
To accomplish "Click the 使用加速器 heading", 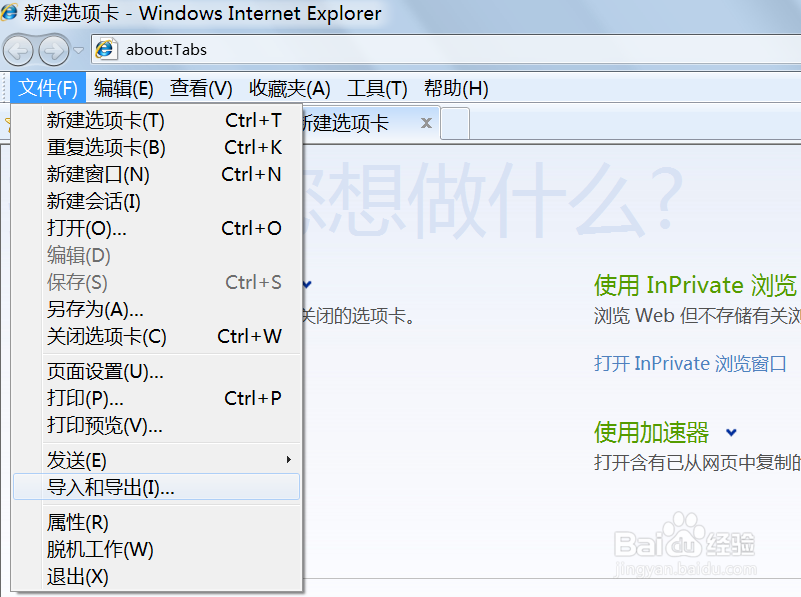I will coord(651,433).
